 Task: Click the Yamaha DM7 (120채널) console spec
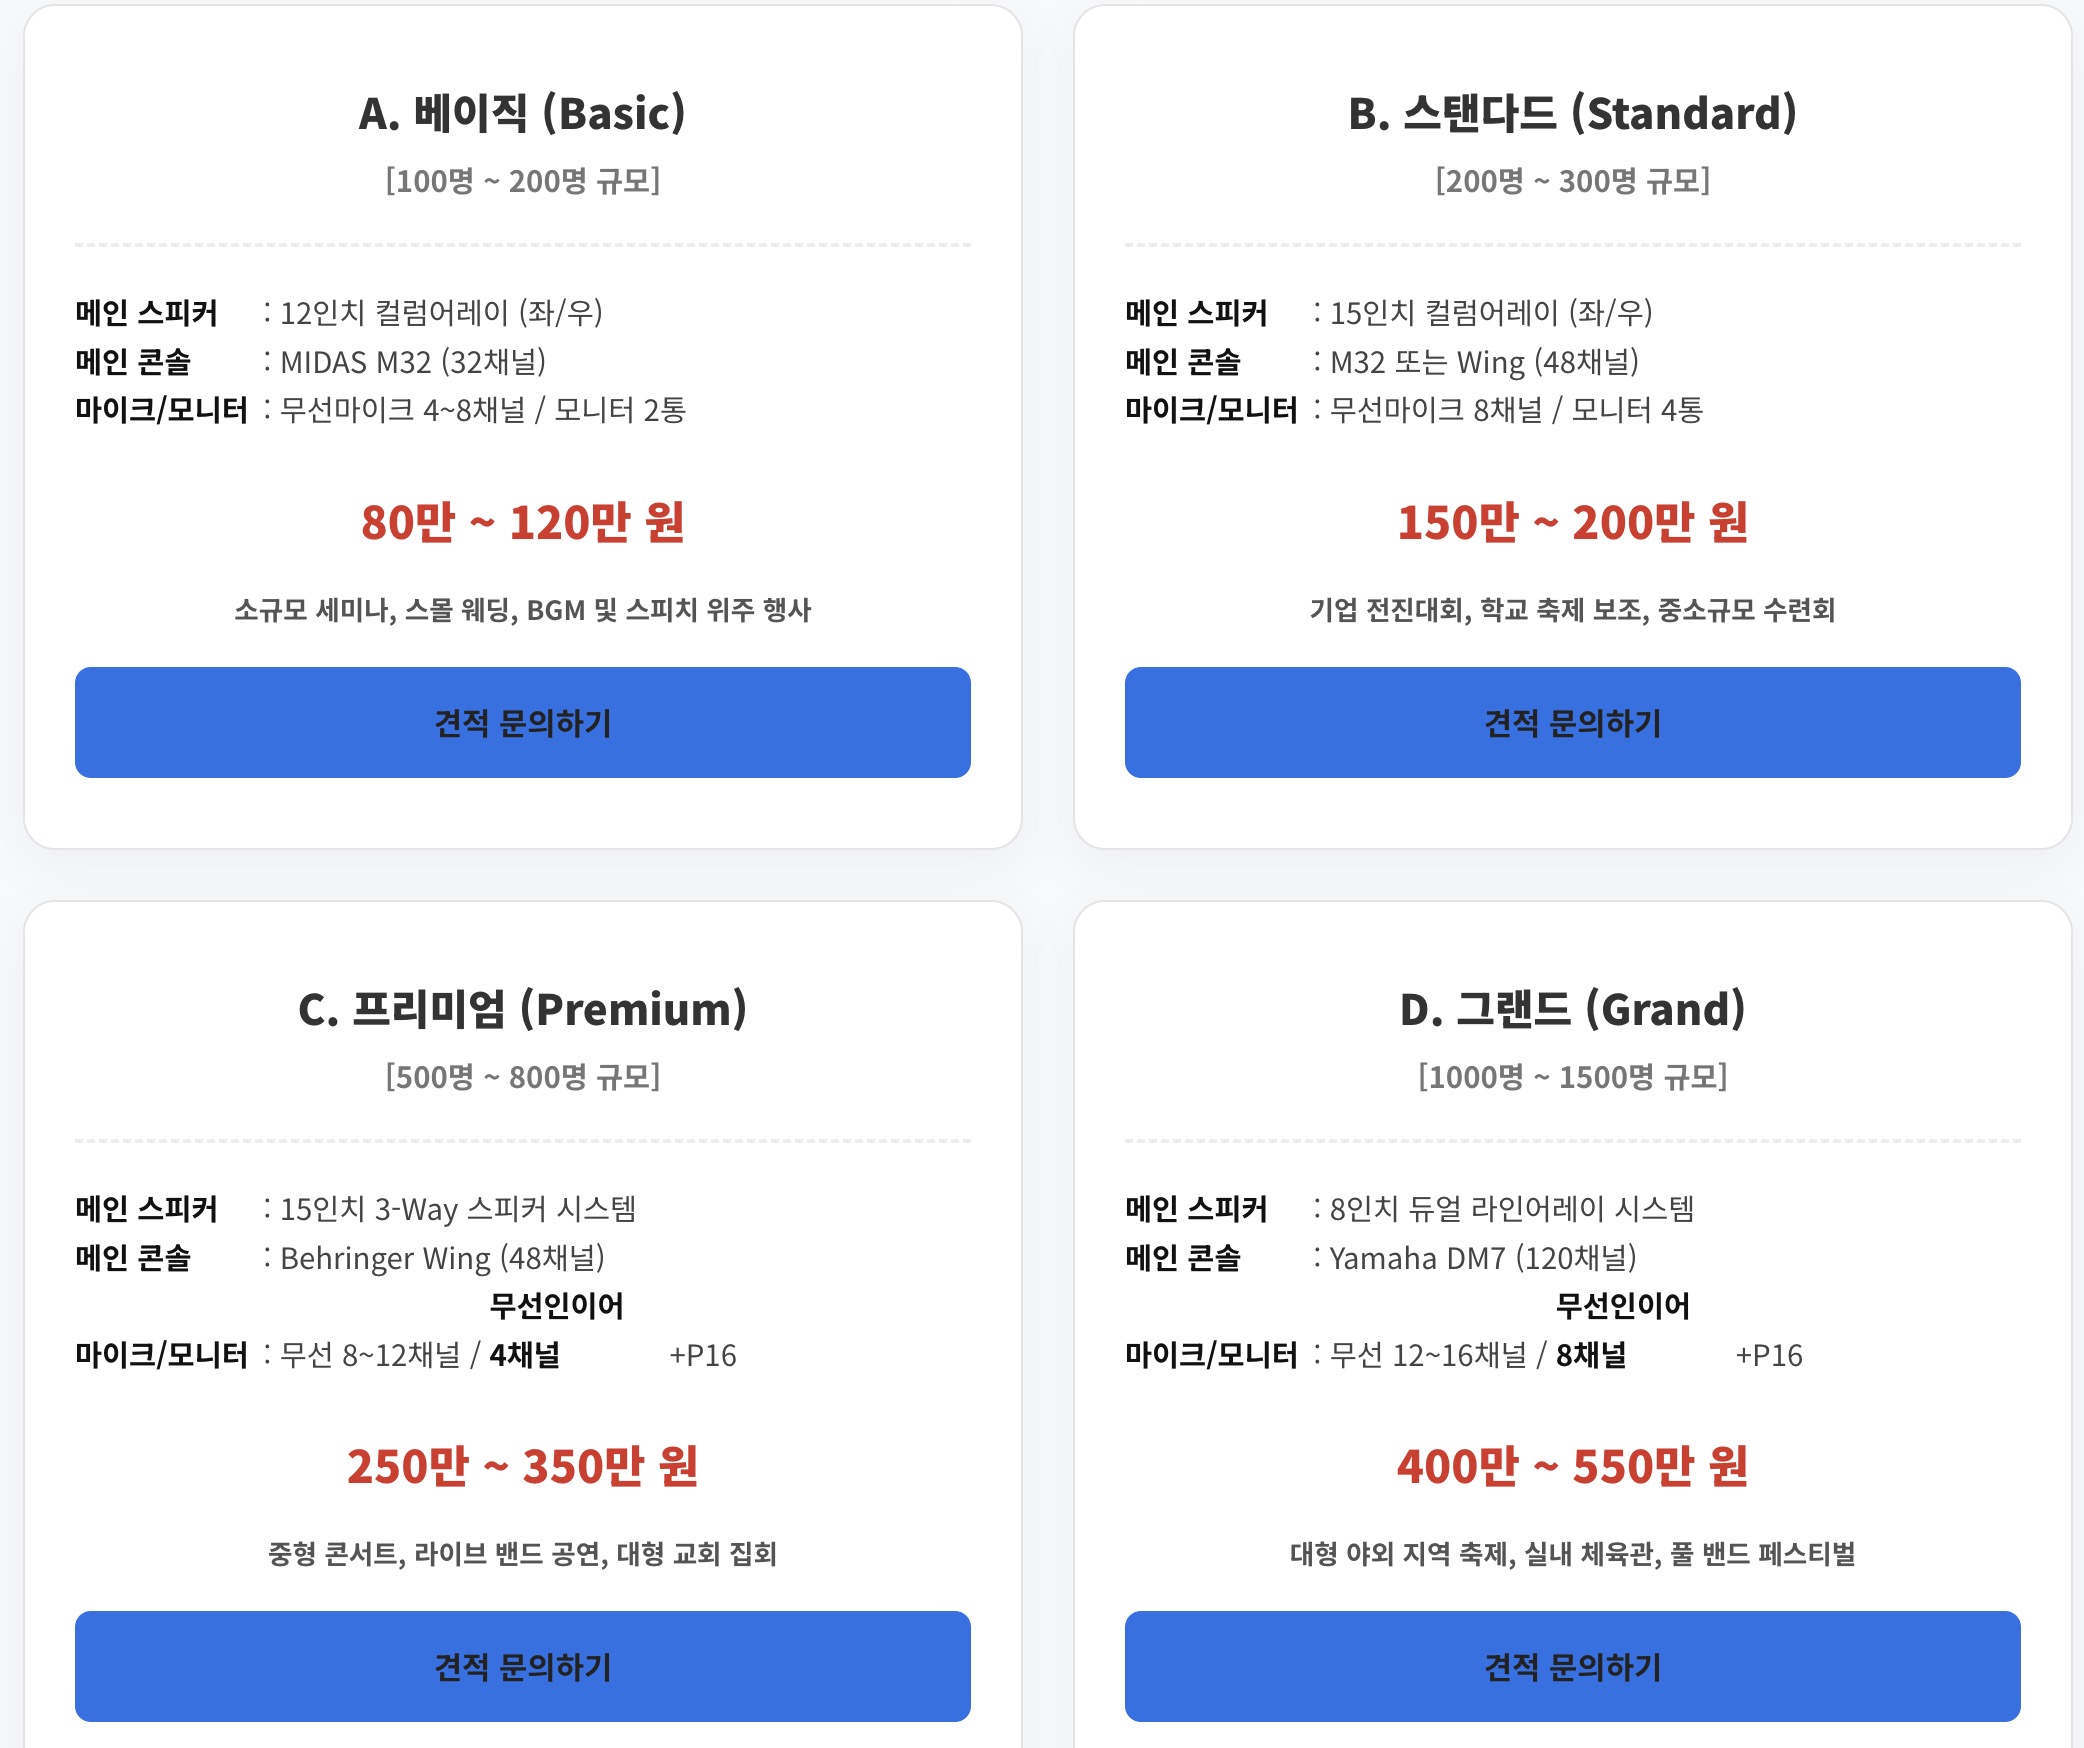click(x=1483, y=1258)
